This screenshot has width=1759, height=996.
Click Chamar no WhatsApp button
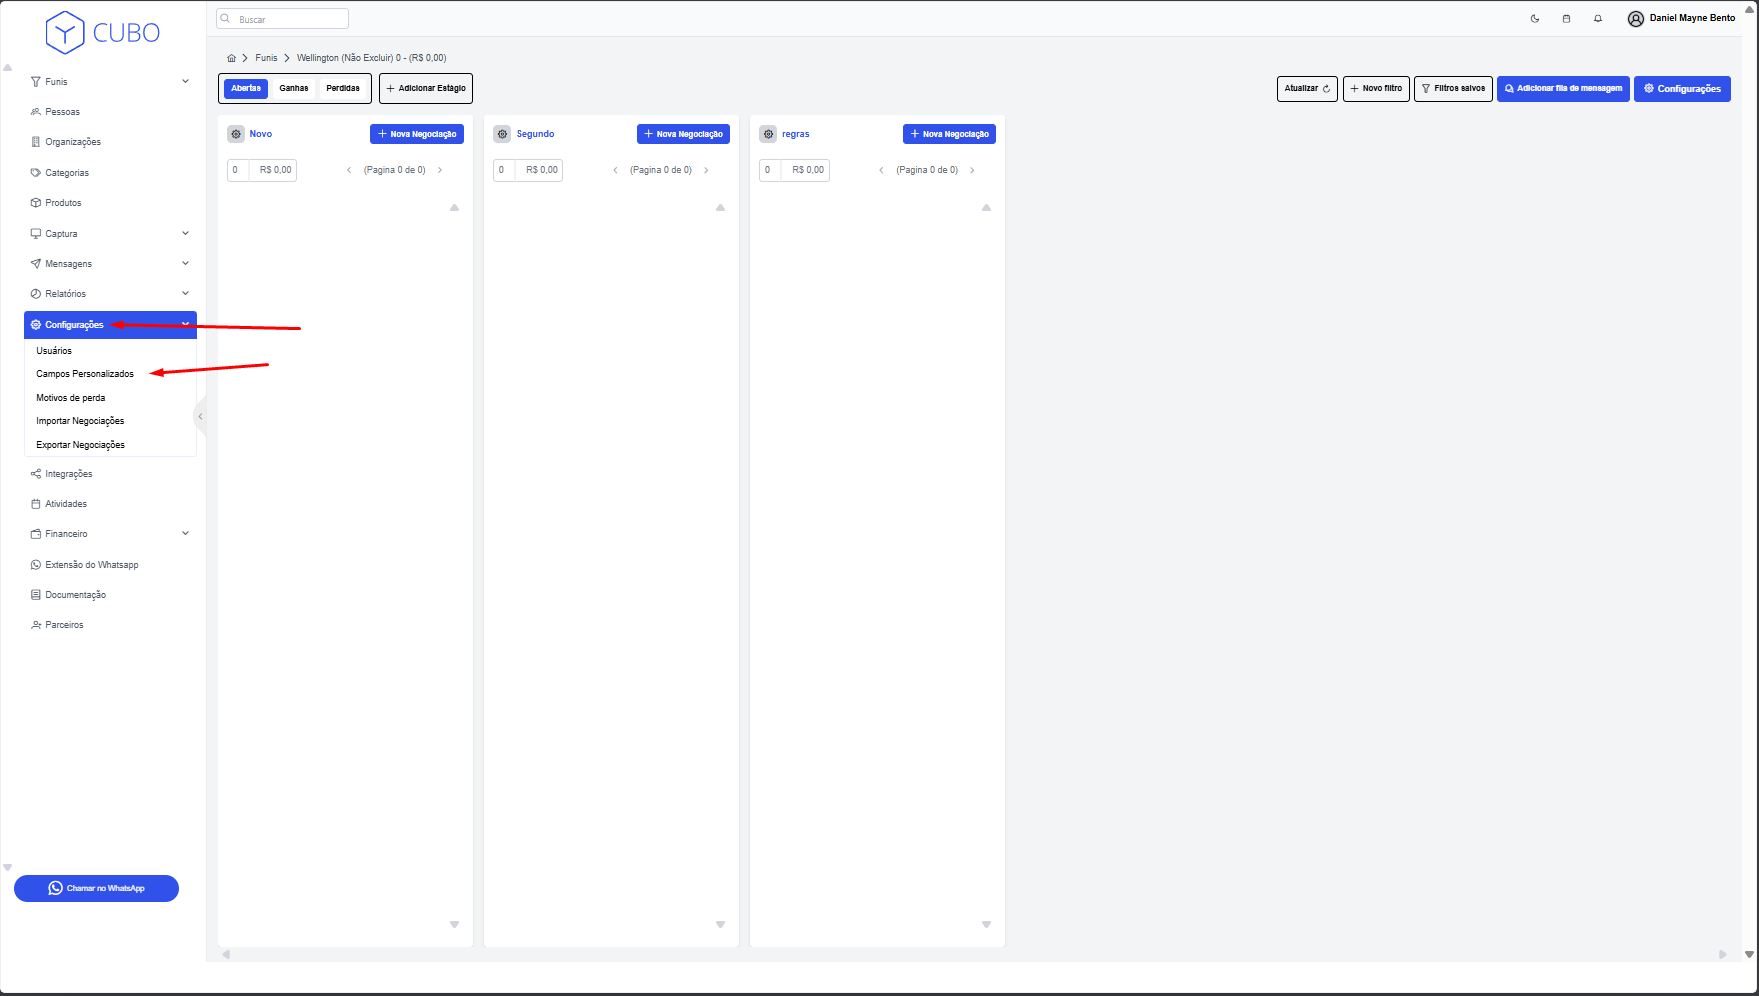(96, 888)
